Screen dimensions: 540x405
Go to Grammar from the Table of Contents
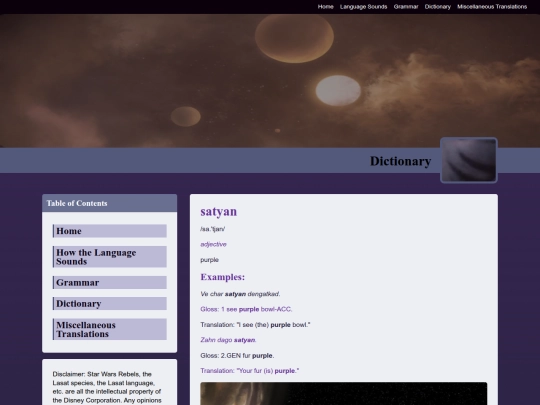pos(110,282)
